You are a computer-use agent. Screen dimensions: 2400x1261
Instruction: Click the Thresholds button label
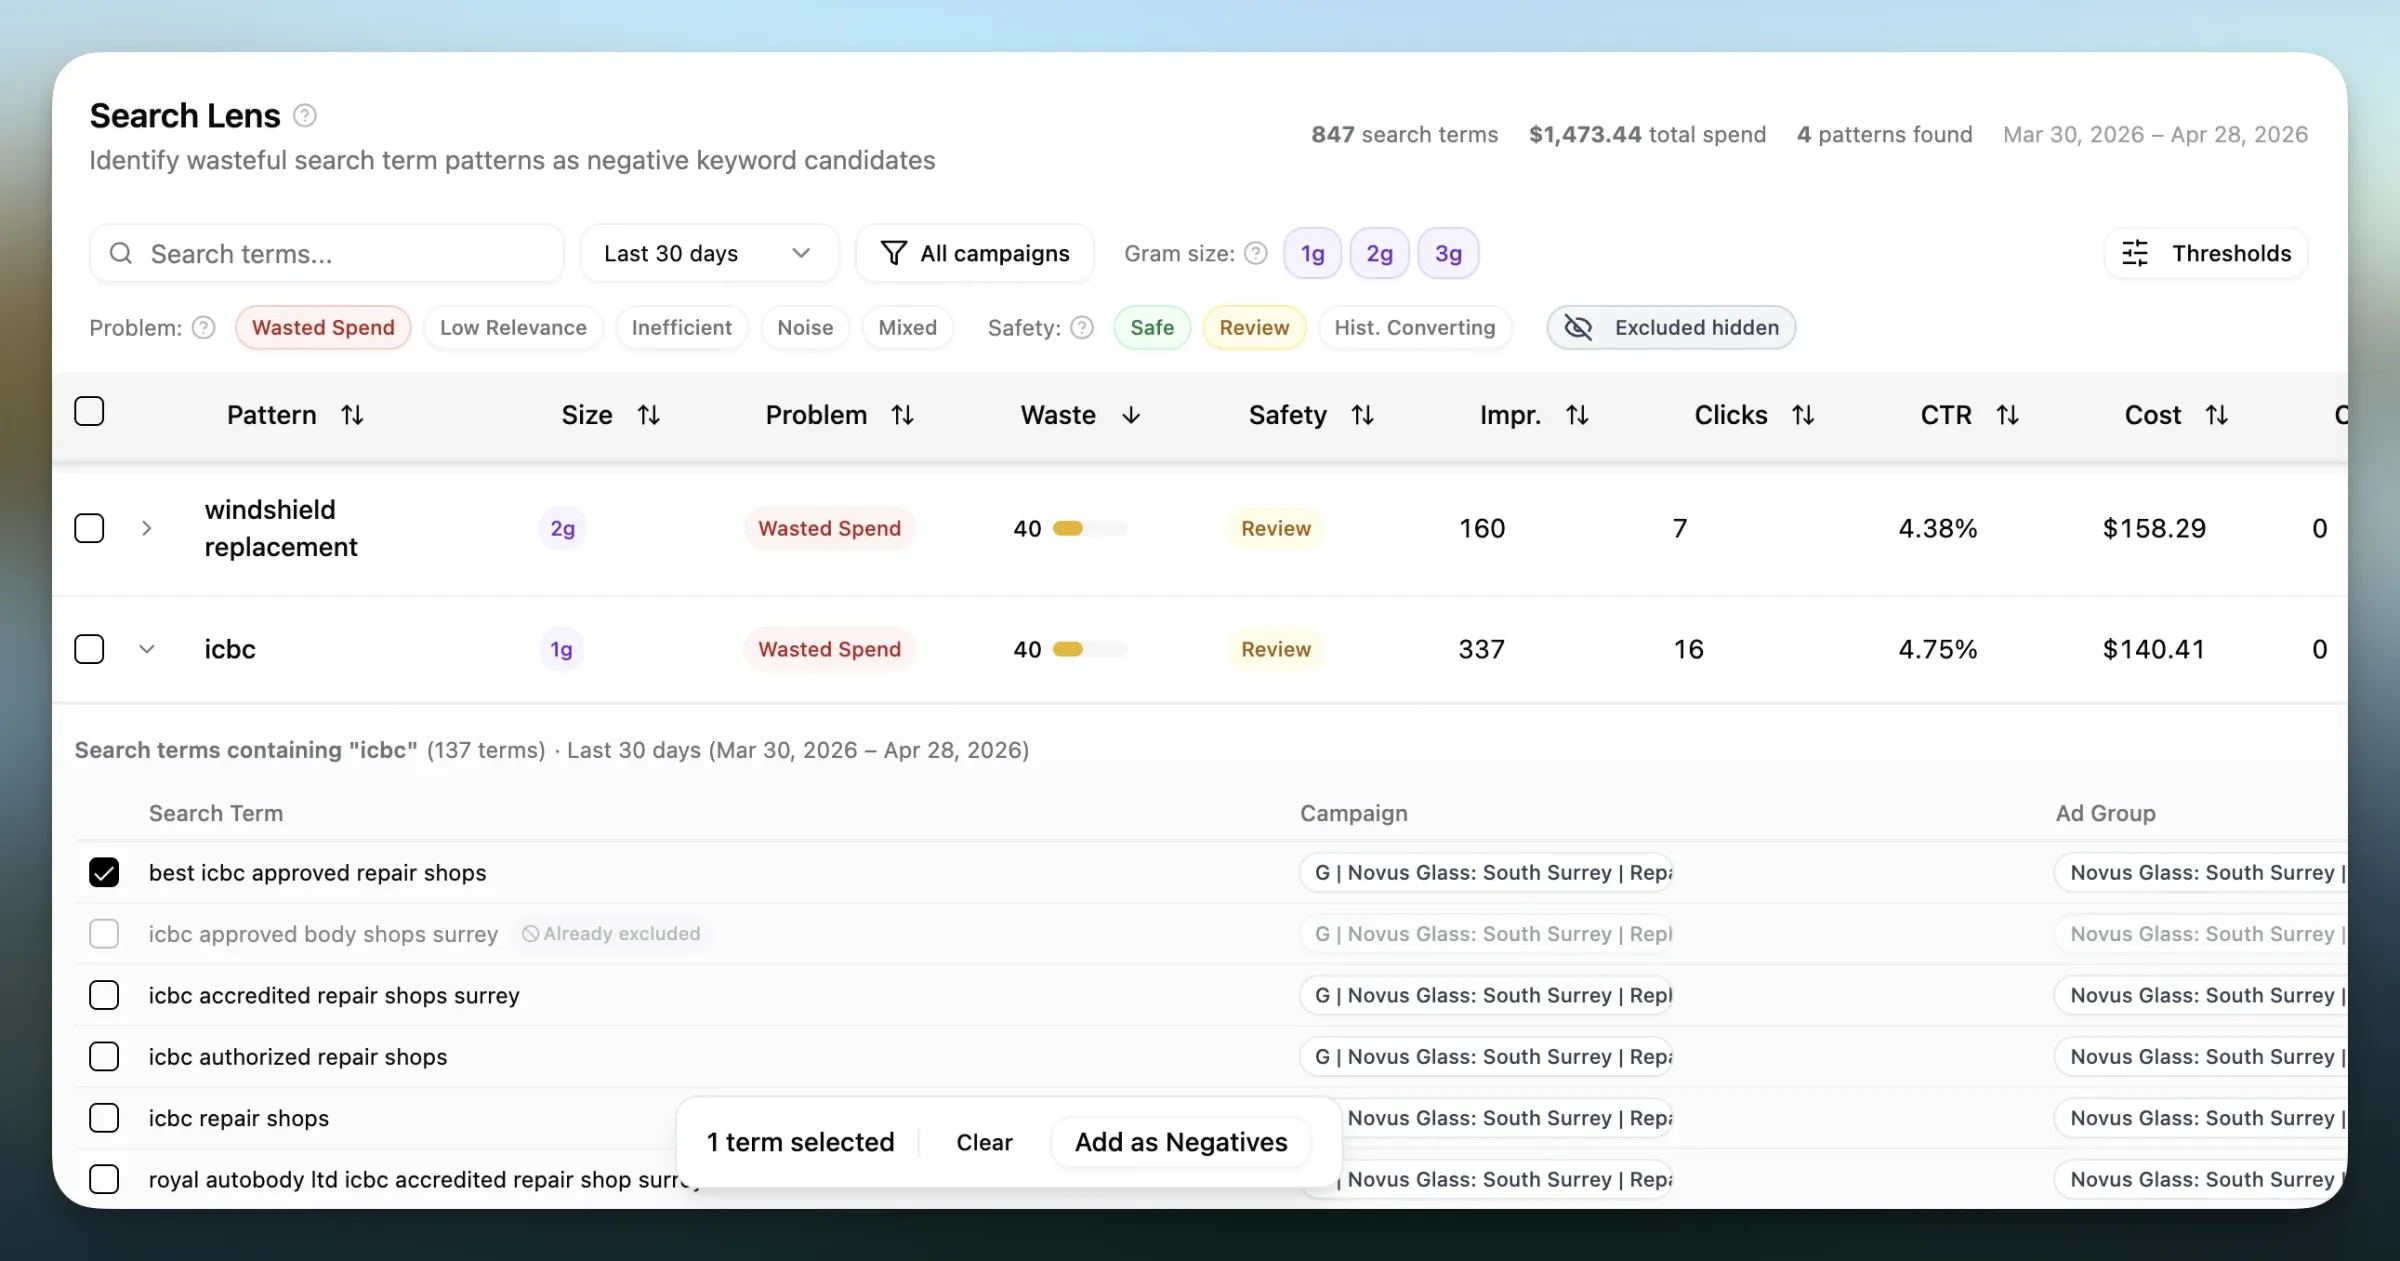pyautogui.click(x=2231, y=253)
